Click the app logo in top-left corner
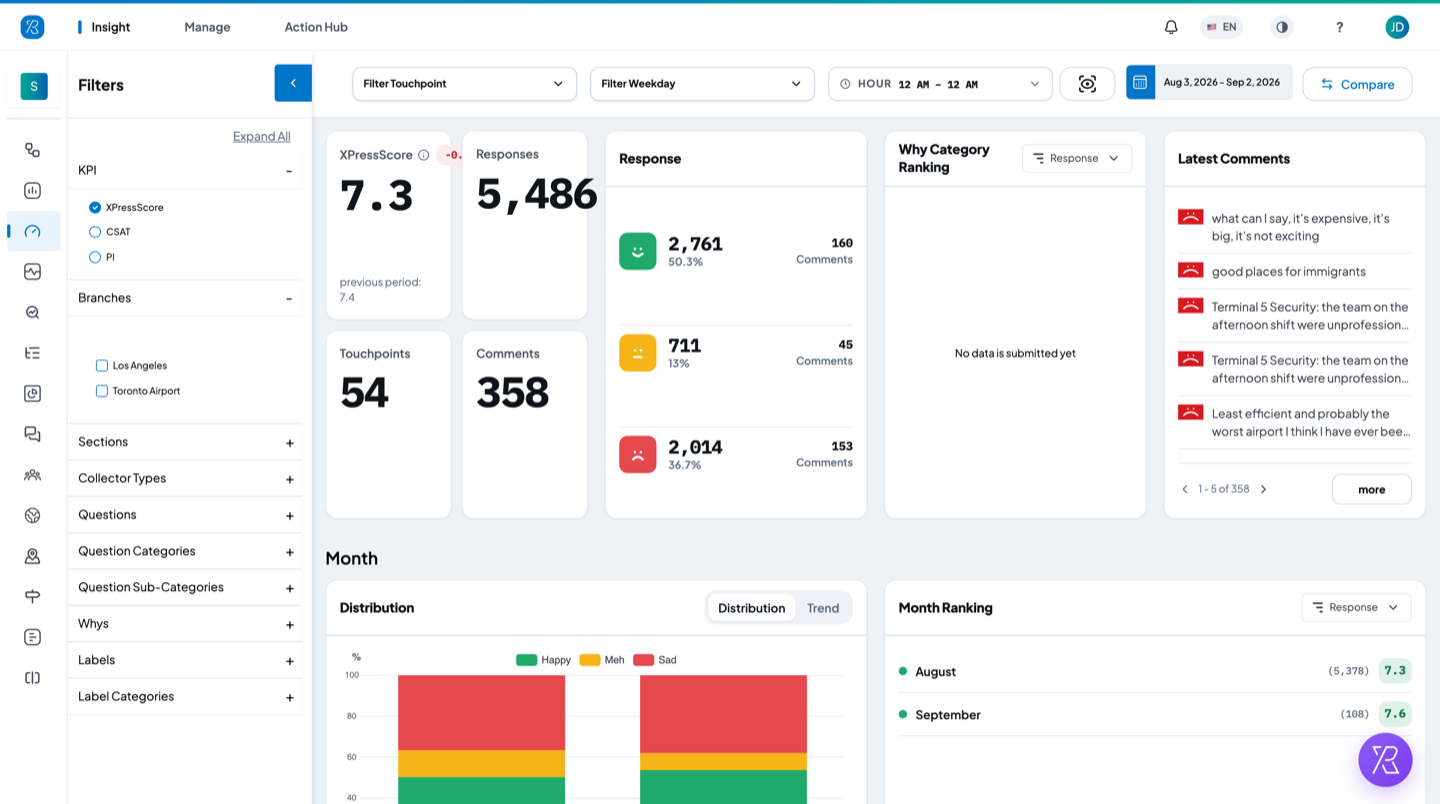 pos(32,27)
